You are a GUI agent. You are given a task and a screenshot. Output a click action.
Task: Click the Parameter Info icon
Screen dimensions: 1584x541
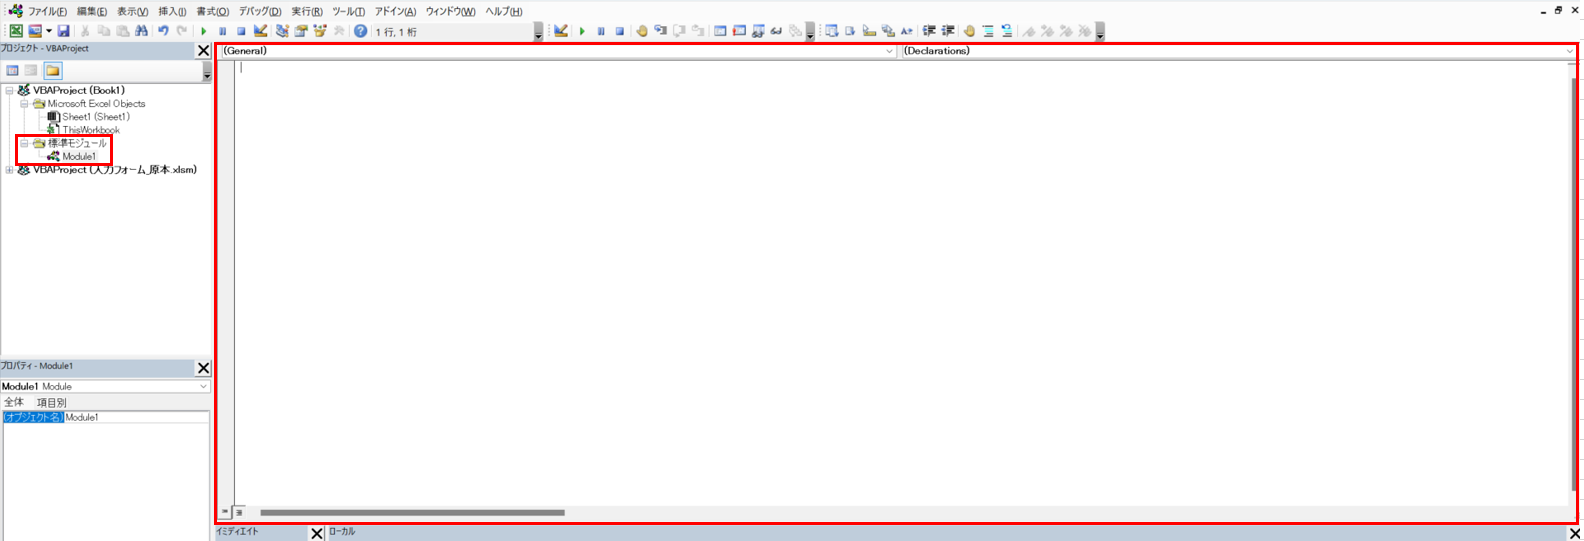(x=888, y=31)
